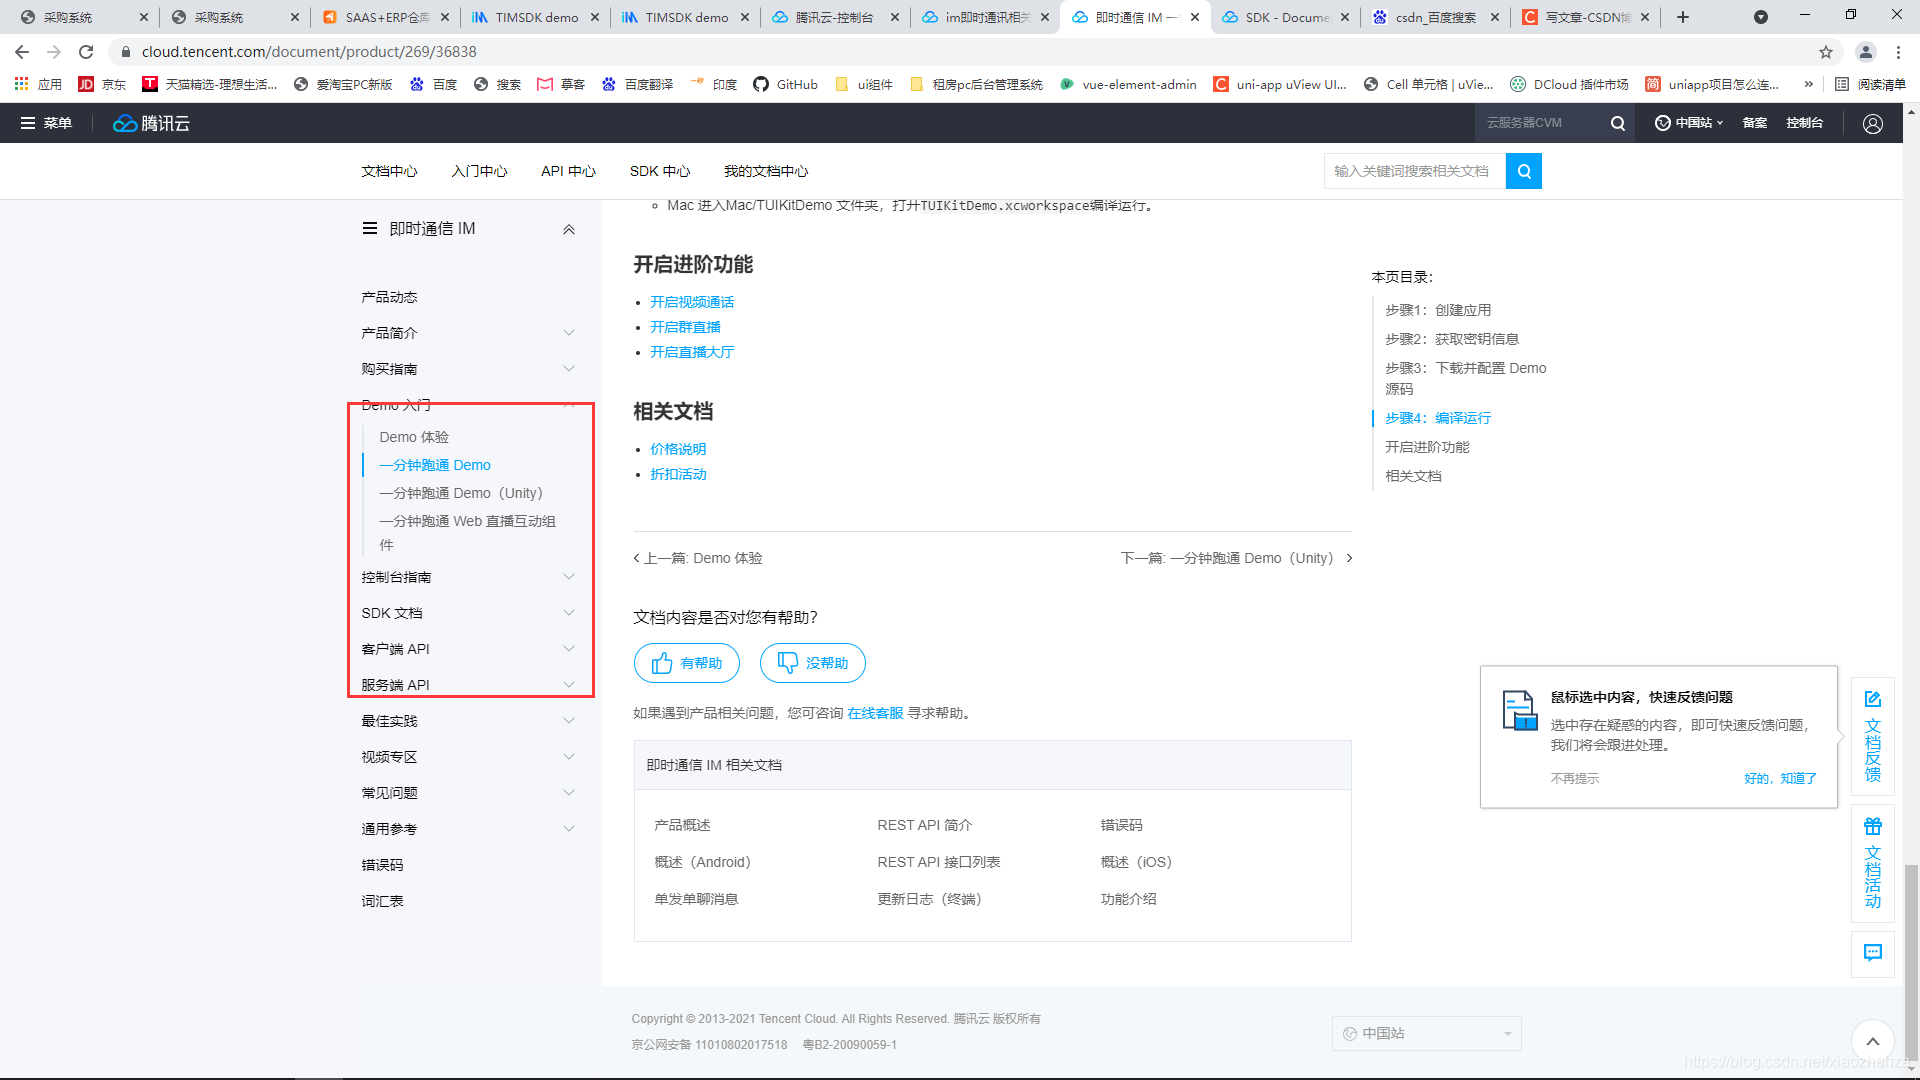Select 一分钟跑通 Demo（Unity）in the sidebar
1920x1080 pixels.
pyautogui.click(x=460, y=493)
